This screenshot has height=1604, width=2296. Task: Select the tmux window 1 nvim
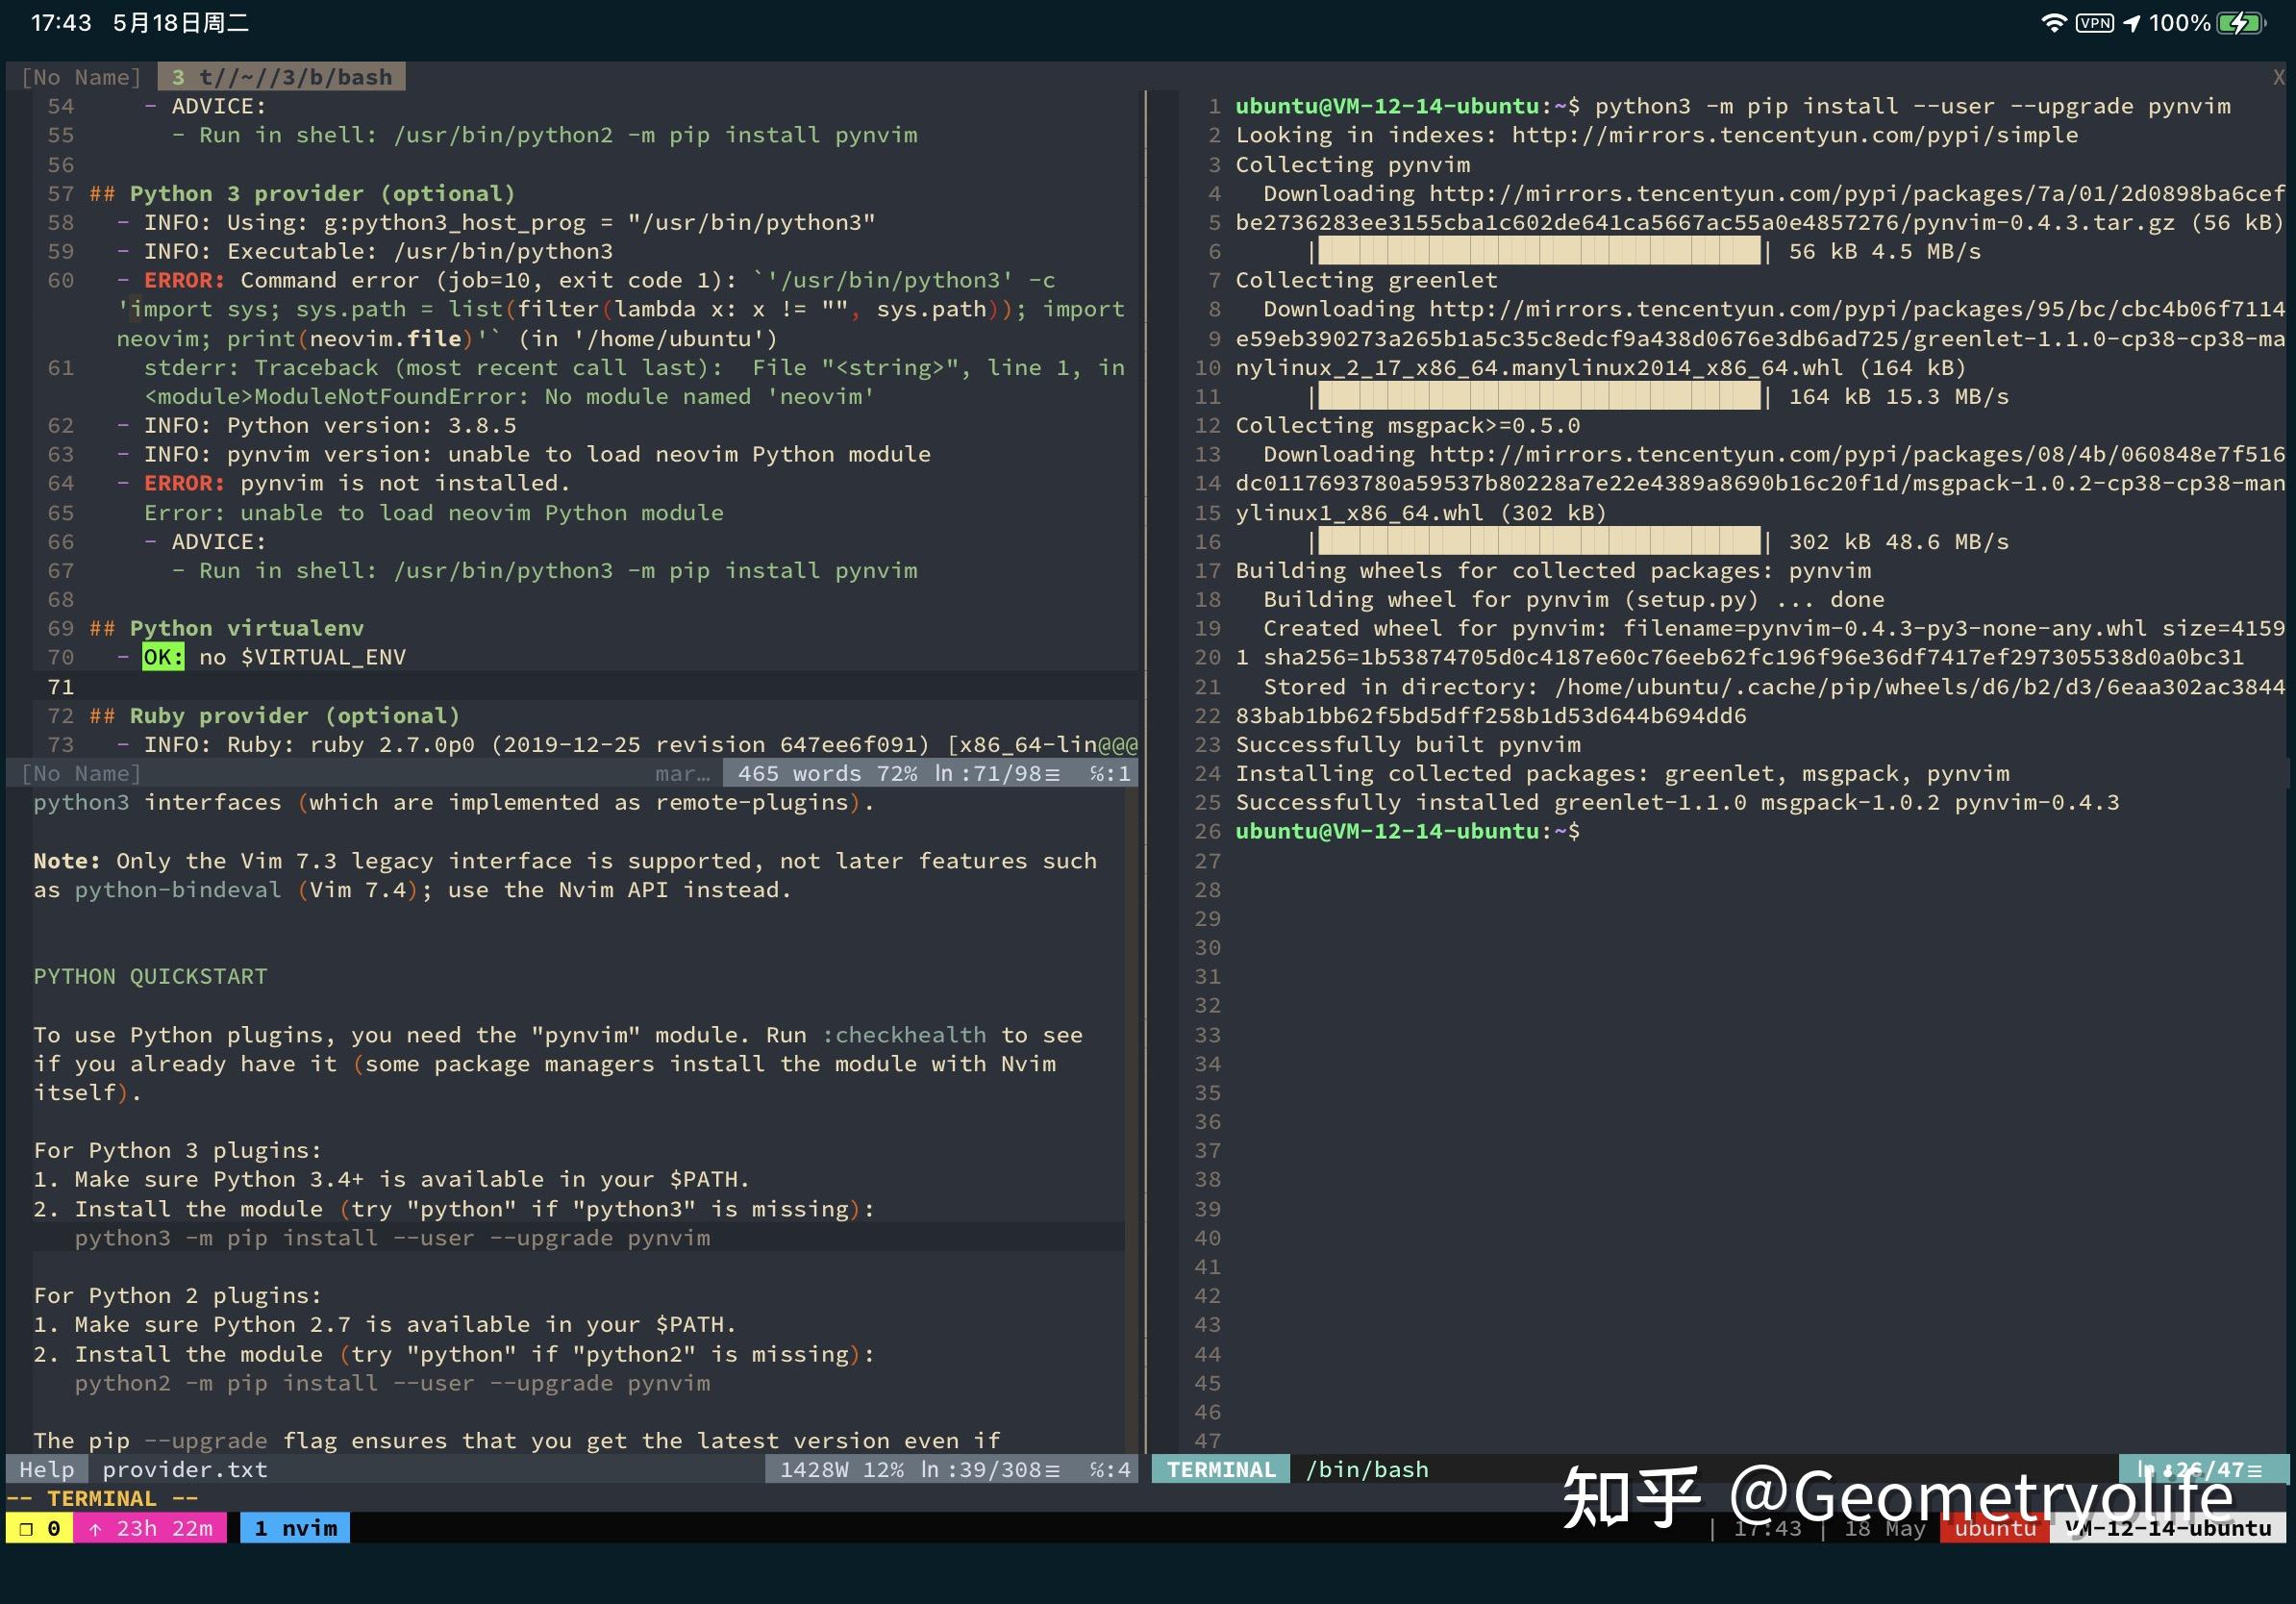(295, 1528)
